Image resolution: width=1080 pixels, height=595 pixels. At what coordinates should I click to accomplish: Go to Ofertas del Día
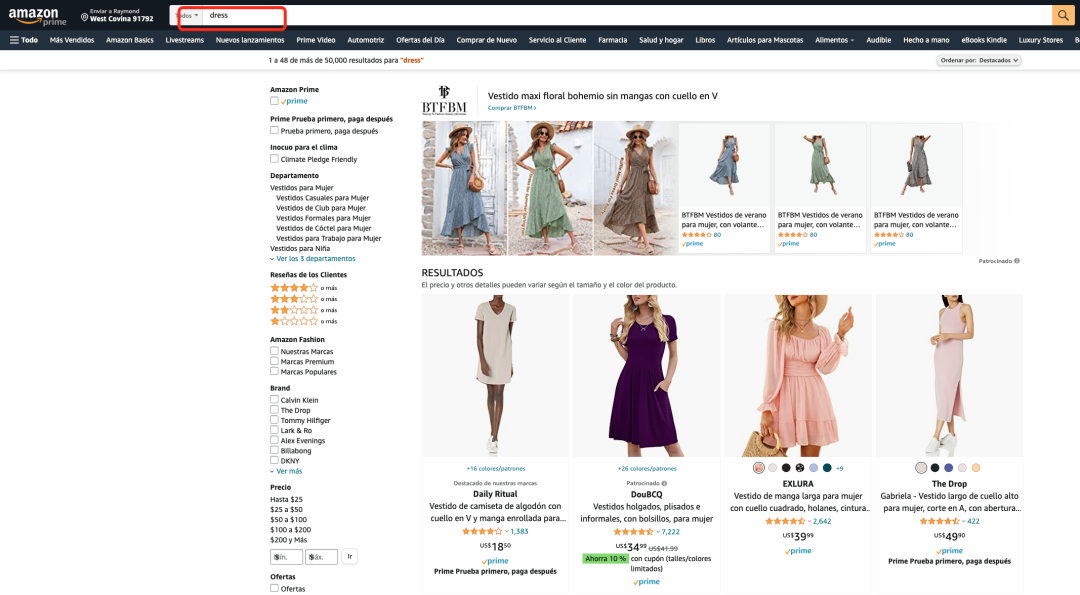click(x=420, y=40)
